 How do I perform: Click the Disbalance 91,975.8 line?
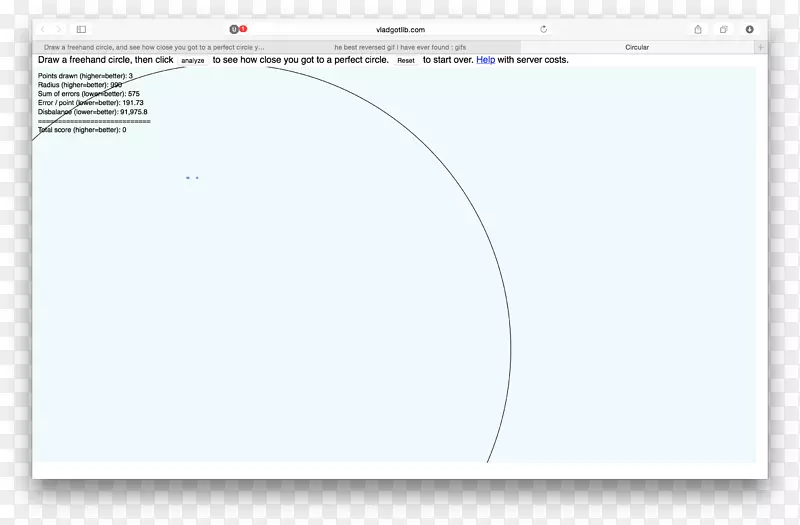92,112
